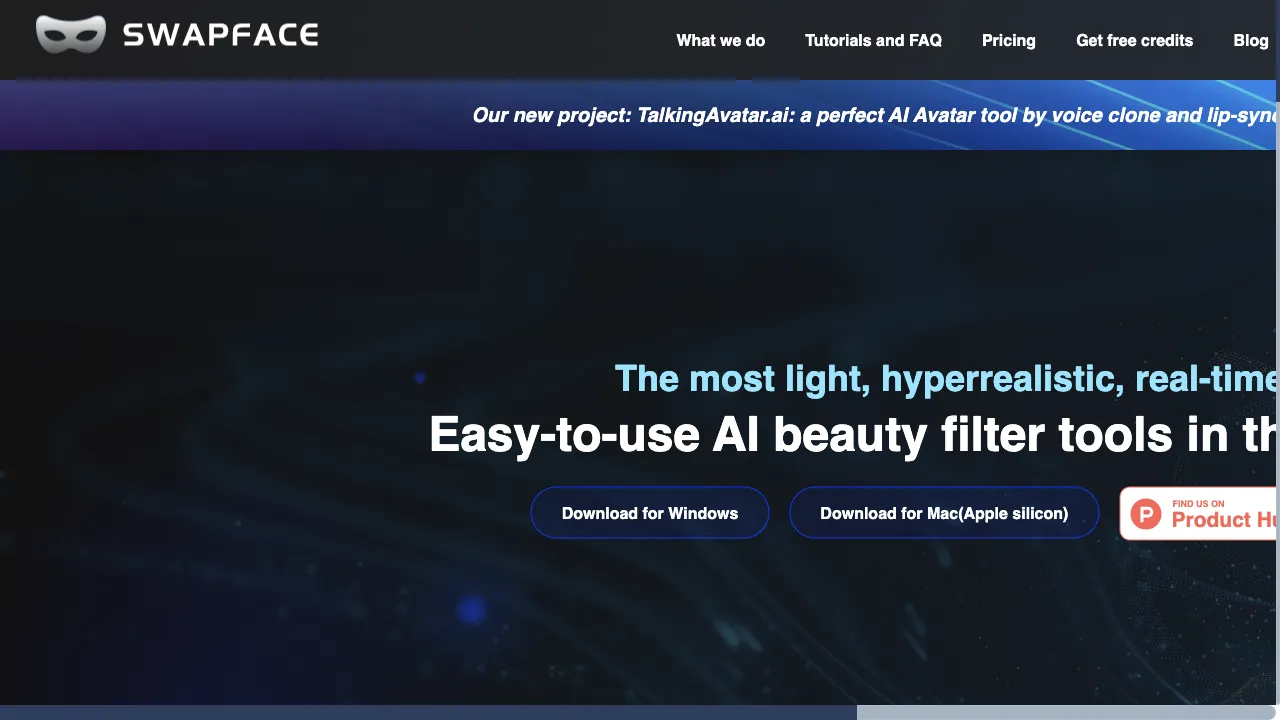Viewport: 1280px width, 720px height.
Task: Click the SWAPFACE brand name text
Action: click(220, 36)
